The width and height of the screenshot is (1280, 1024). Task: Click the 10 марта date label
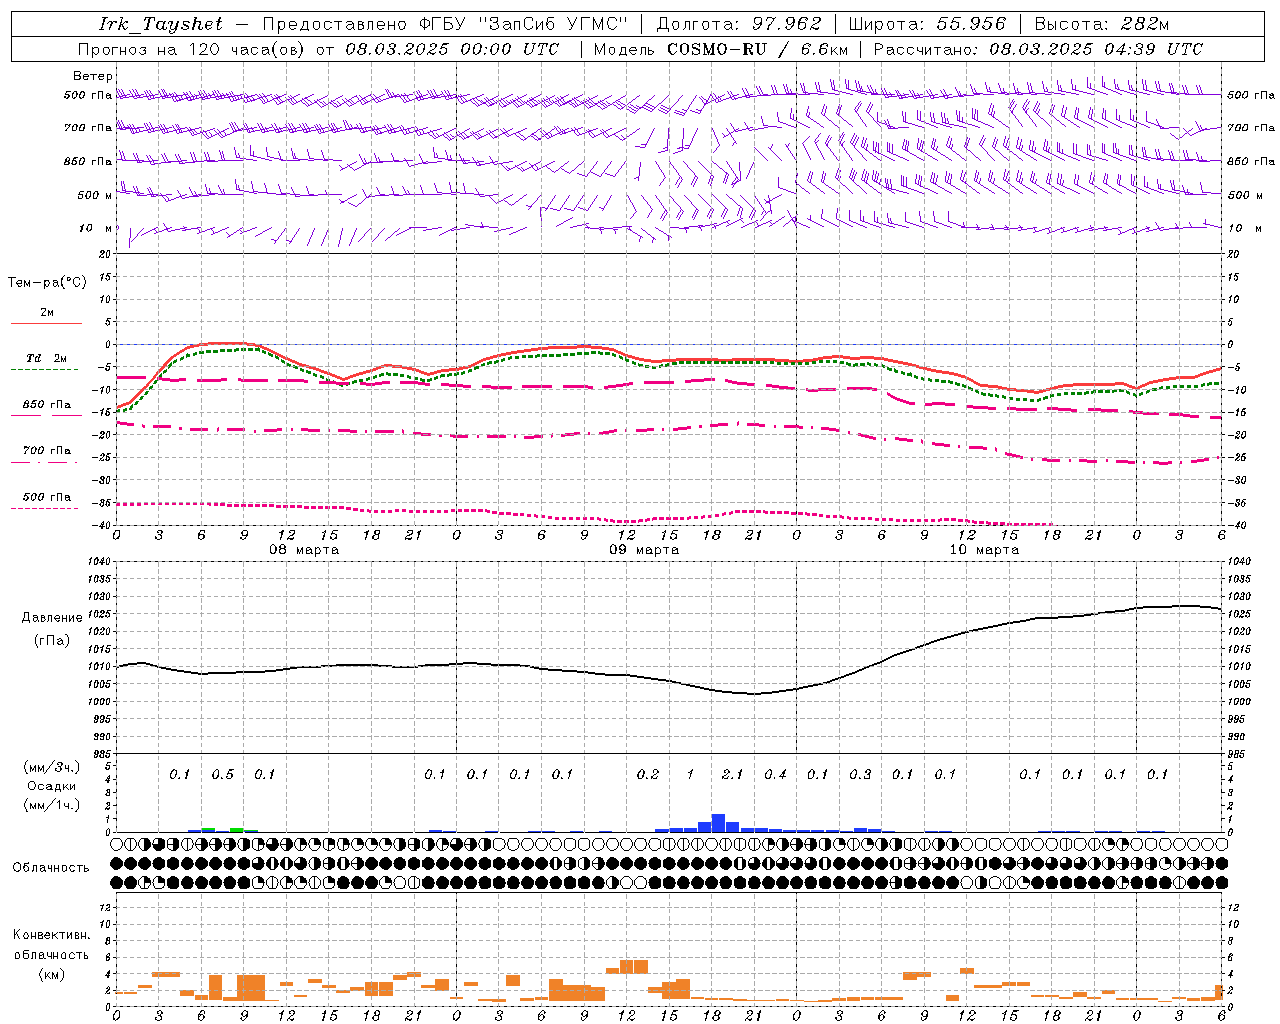pyautogui.click(x=984, y=550)
